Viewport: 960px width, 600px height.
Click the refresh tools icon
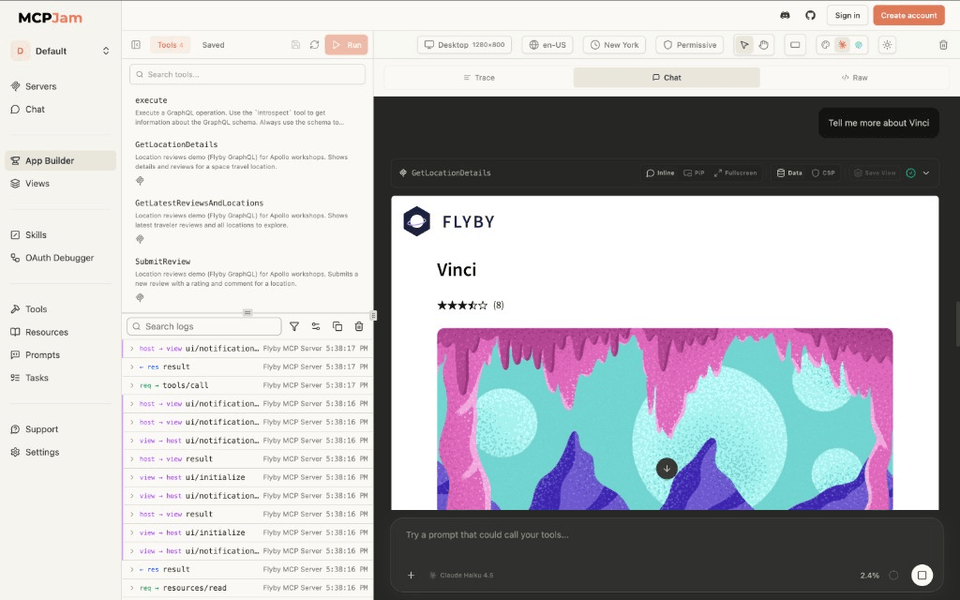(x=314, y=45)
